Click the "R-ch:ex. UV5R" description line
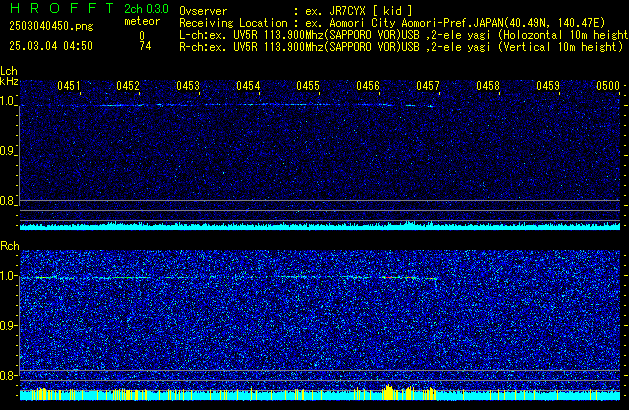 (401, 47)
